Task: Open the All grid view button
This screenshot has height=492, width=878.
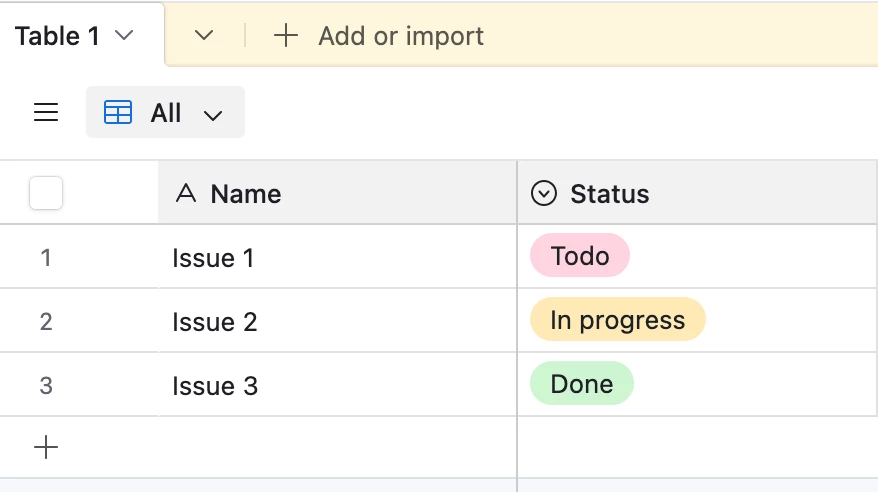Action: [x=165, y=113]
